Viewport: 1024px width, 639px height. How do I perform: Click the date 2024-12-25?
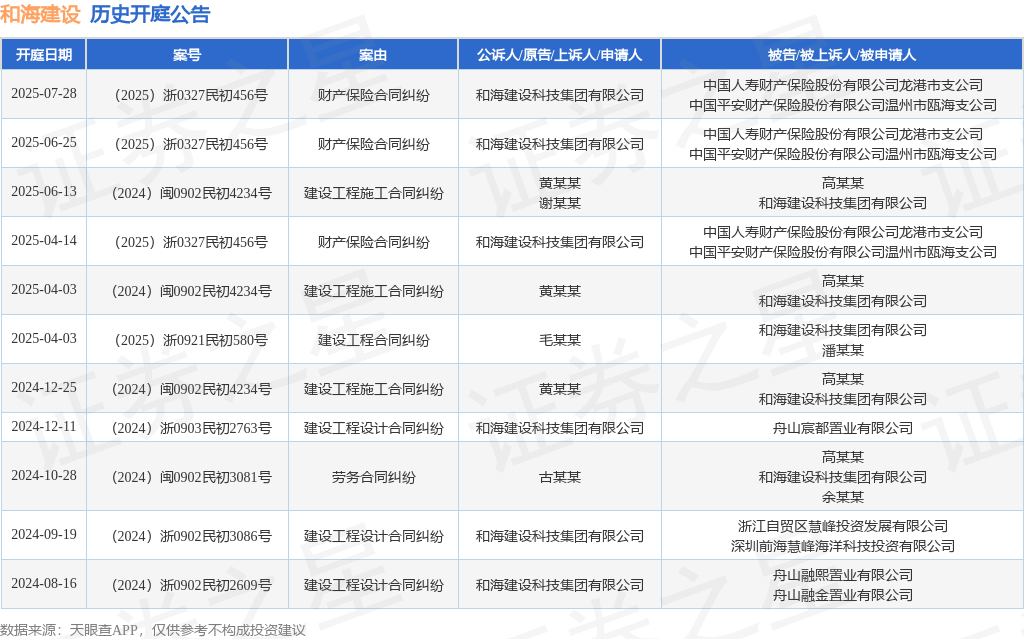pyautogui.click(x=44, y=387)
